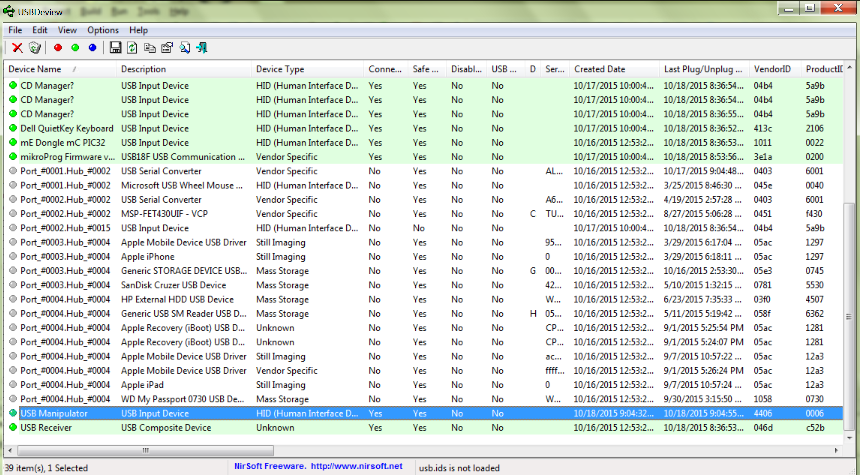Click the horizontal scrollbar right arrow

click(836, 450)
